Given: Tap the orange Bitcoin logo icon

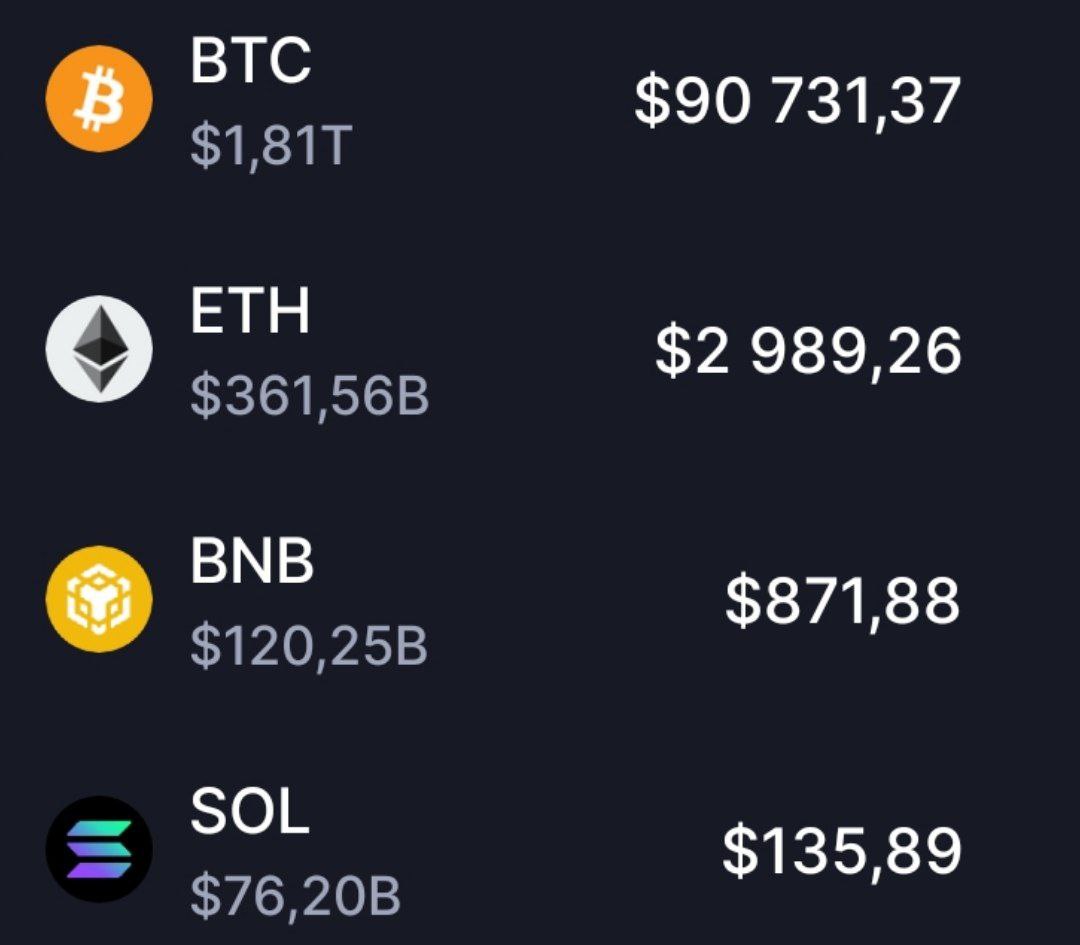Looking at the screenshot, I should pyautogui.click(x=99, y=99).
